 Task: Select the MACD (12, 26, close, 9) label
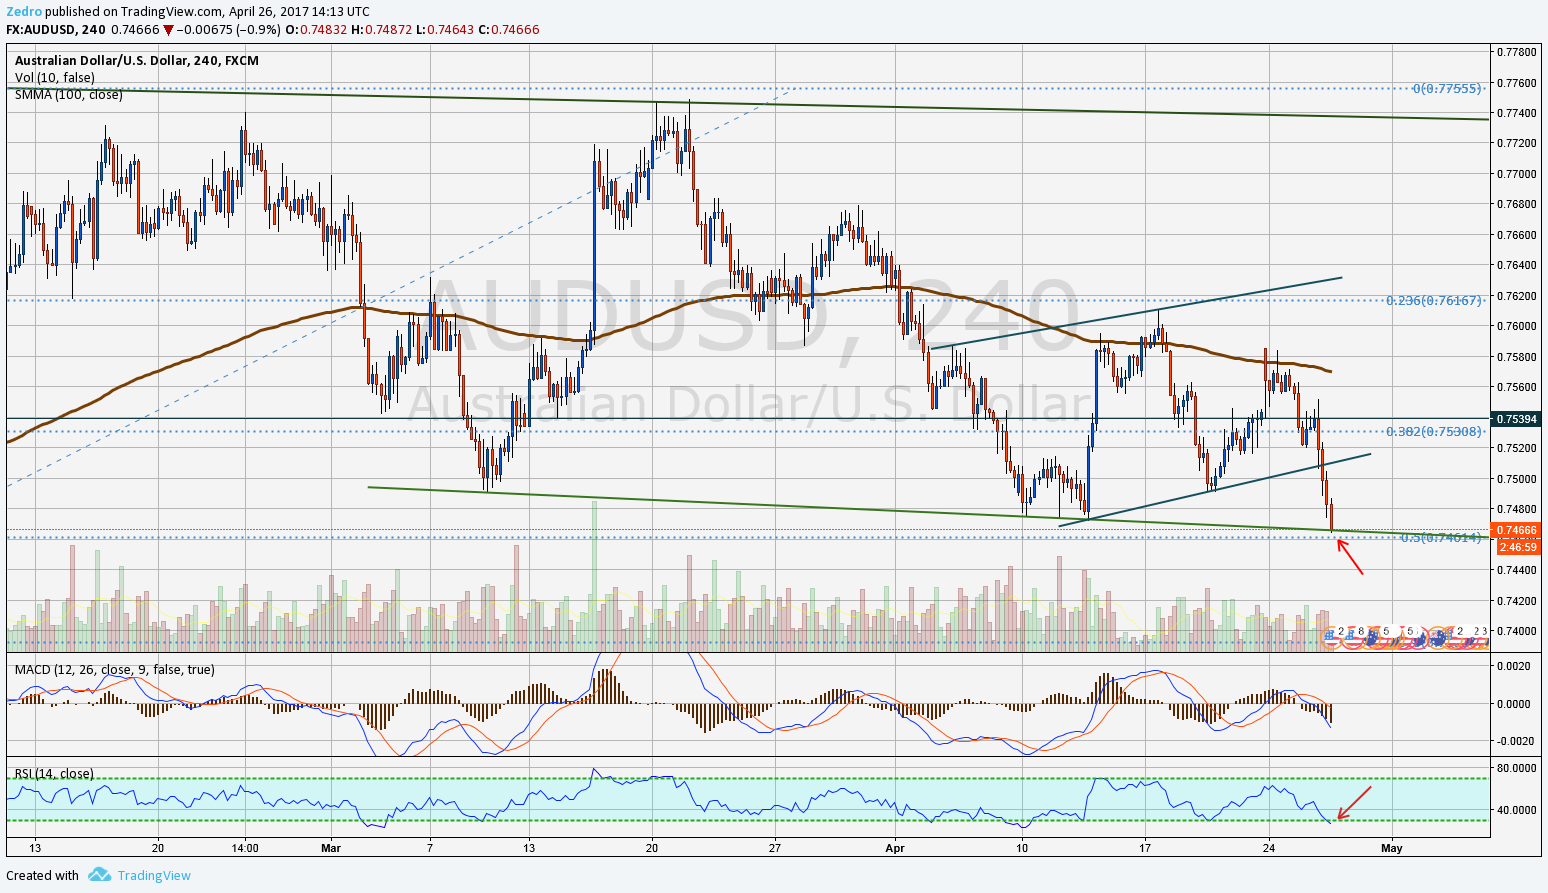point(115,669)
